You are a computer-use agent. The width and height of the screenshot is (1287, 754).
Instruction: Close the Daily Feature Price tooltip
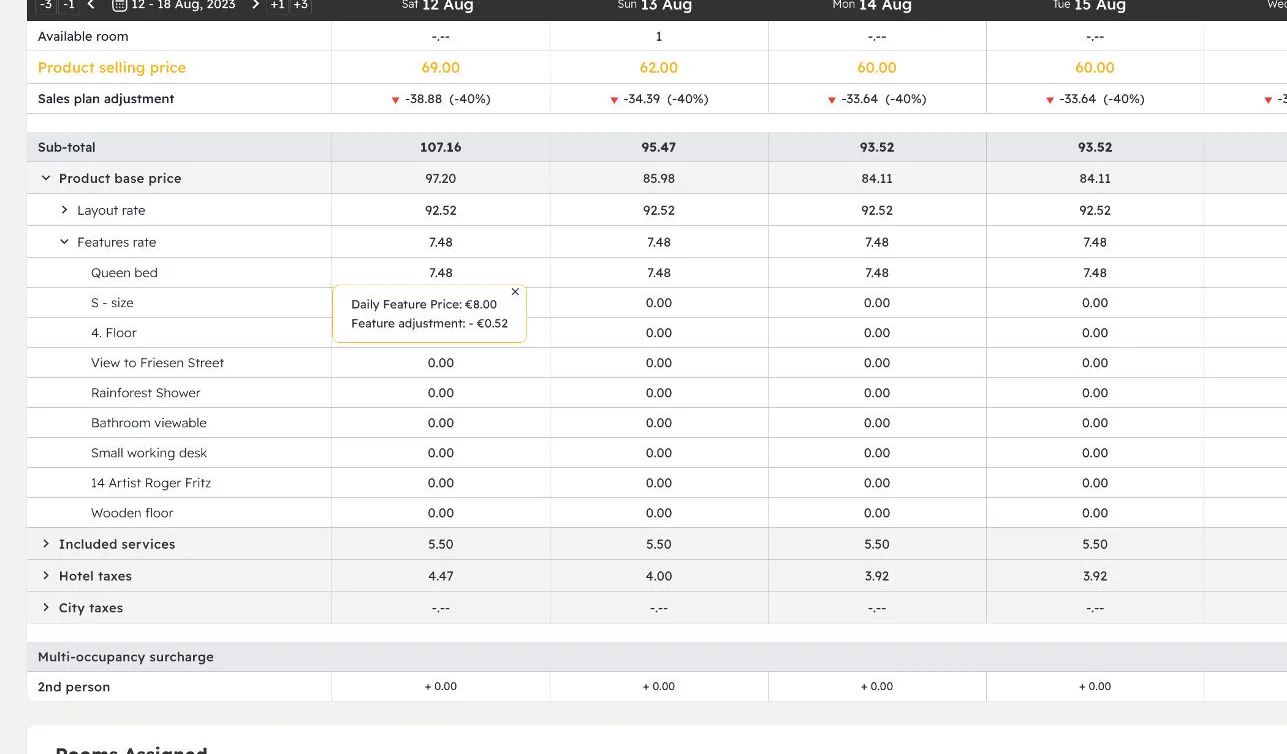point(515,292)
